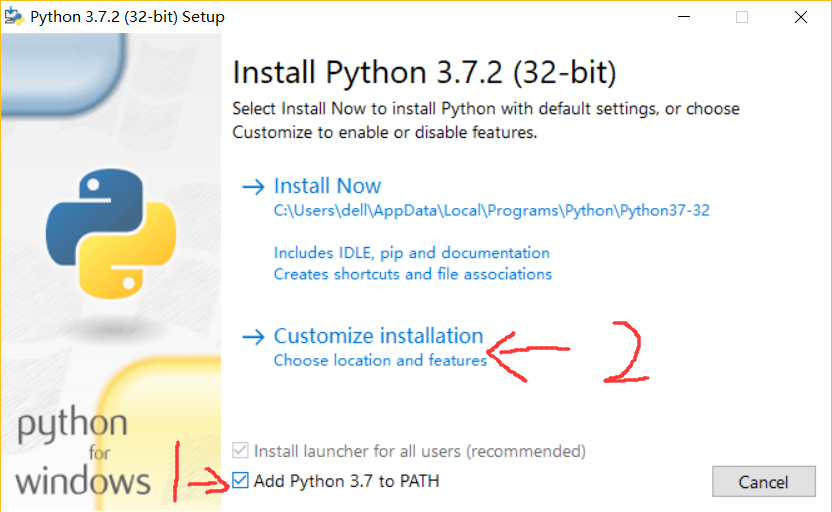Minimize the Python Setup window

(x=684, y=17)
